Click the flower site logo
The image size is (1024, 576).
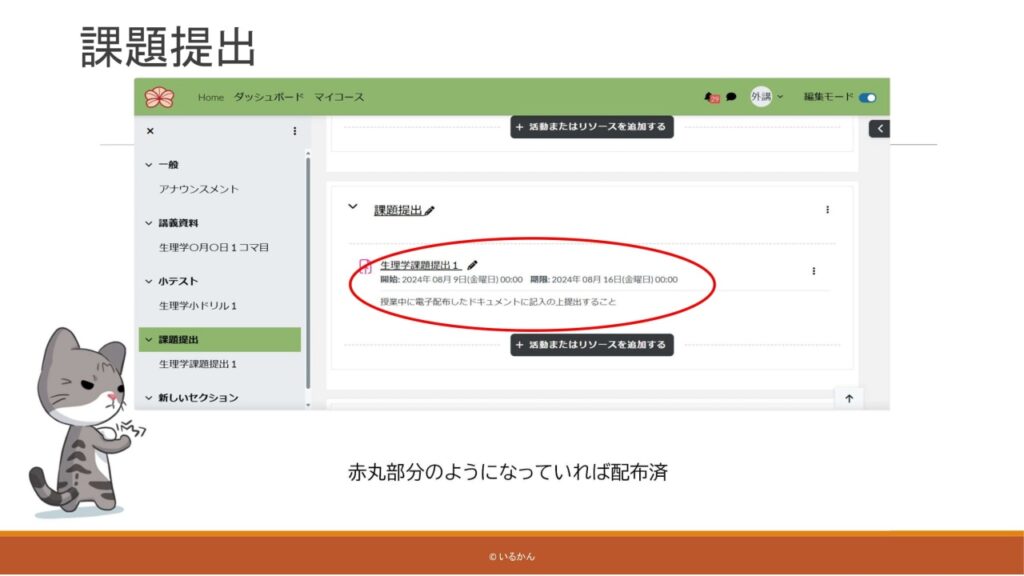[x=159, y=97]
